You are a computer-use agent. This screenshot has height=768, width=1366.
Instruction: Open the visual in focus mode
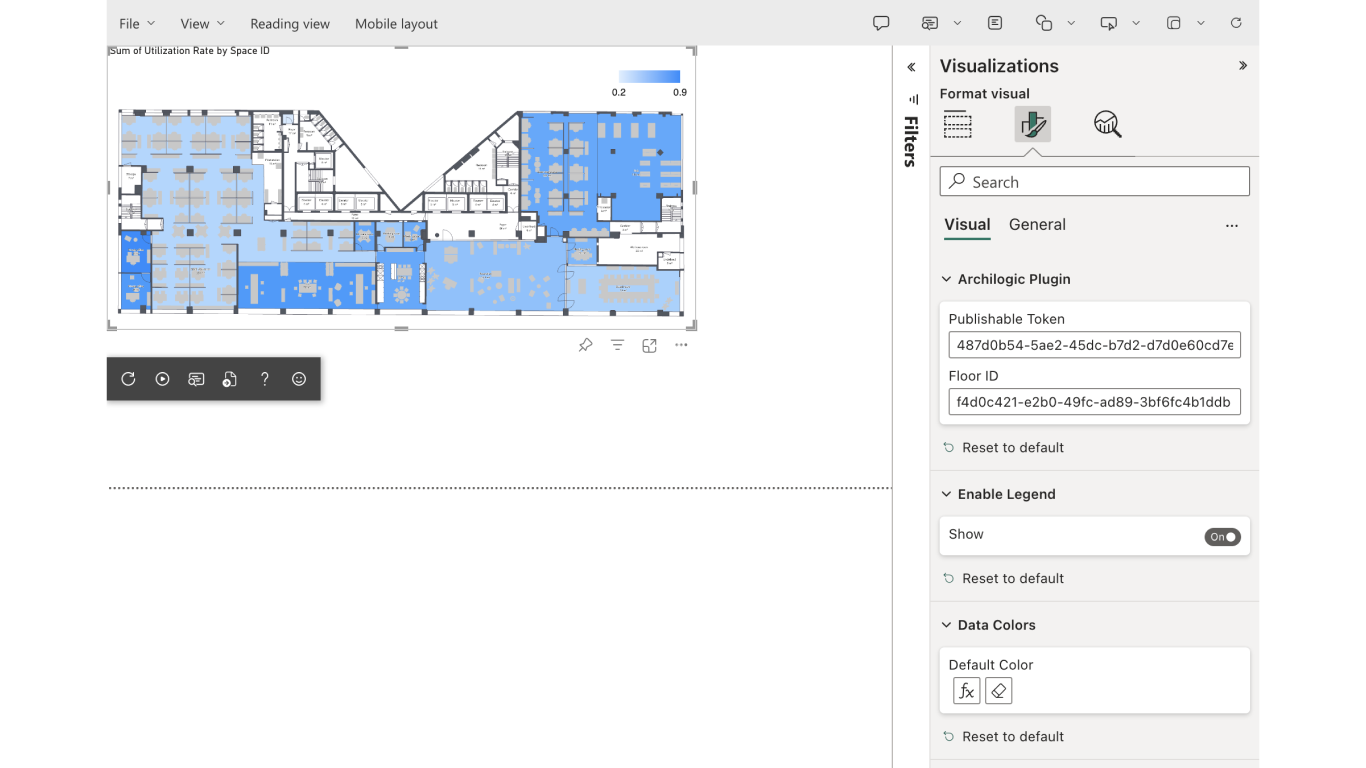tap(649, 345)
